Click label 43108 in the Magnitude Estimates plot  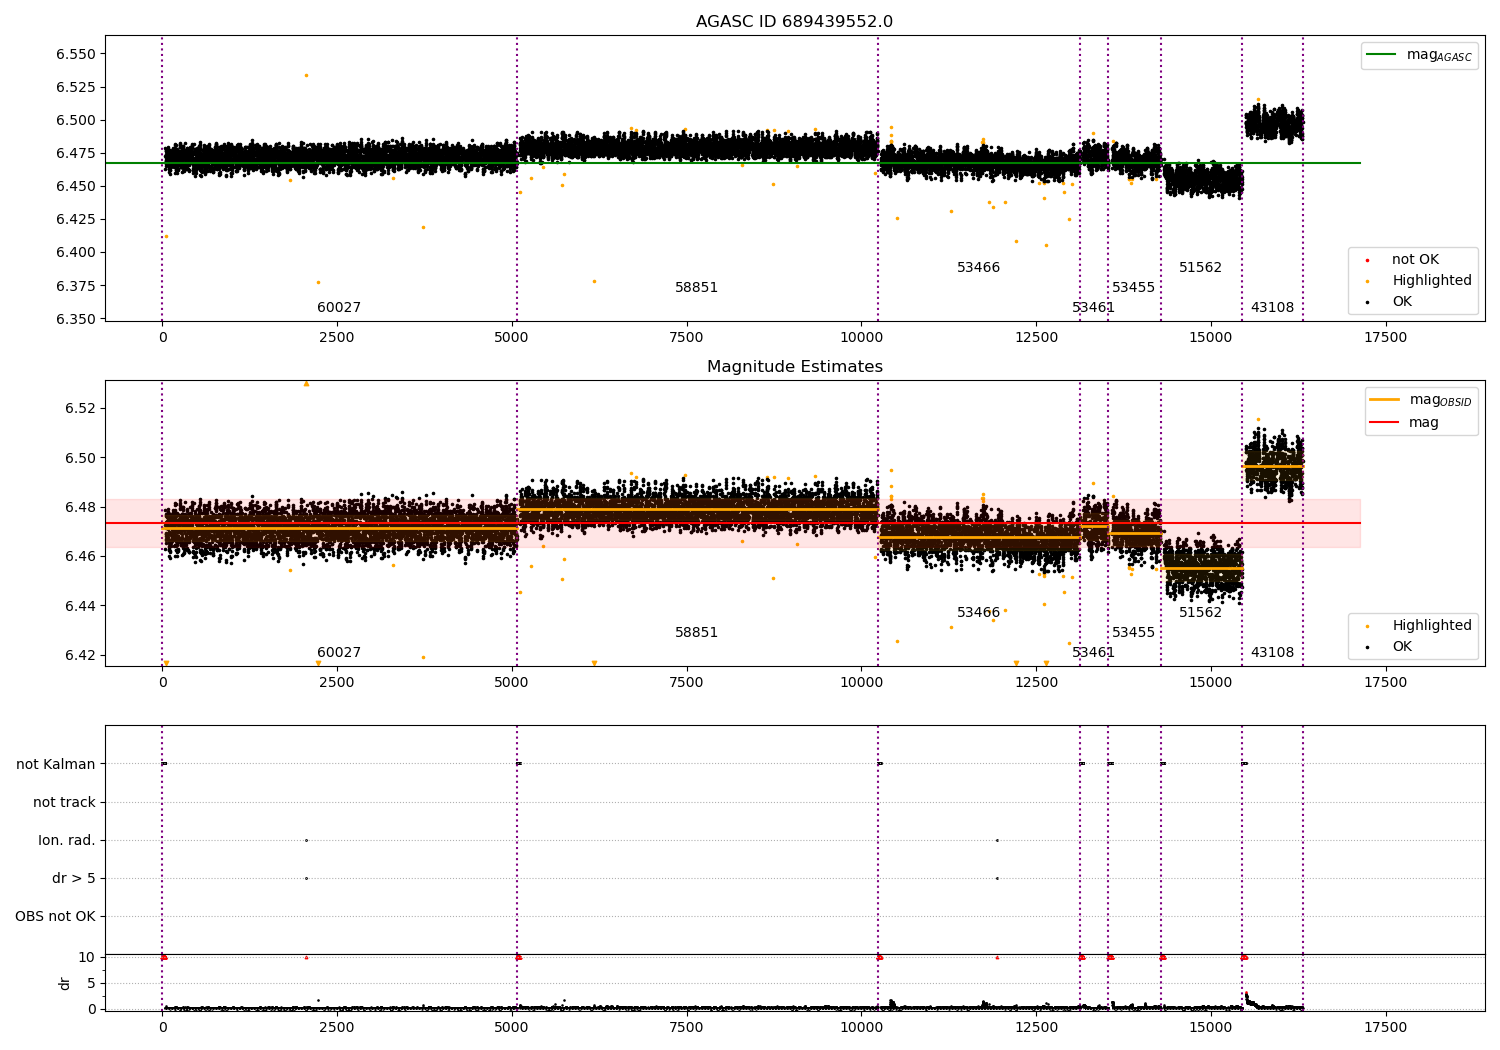pos(1272,653)
